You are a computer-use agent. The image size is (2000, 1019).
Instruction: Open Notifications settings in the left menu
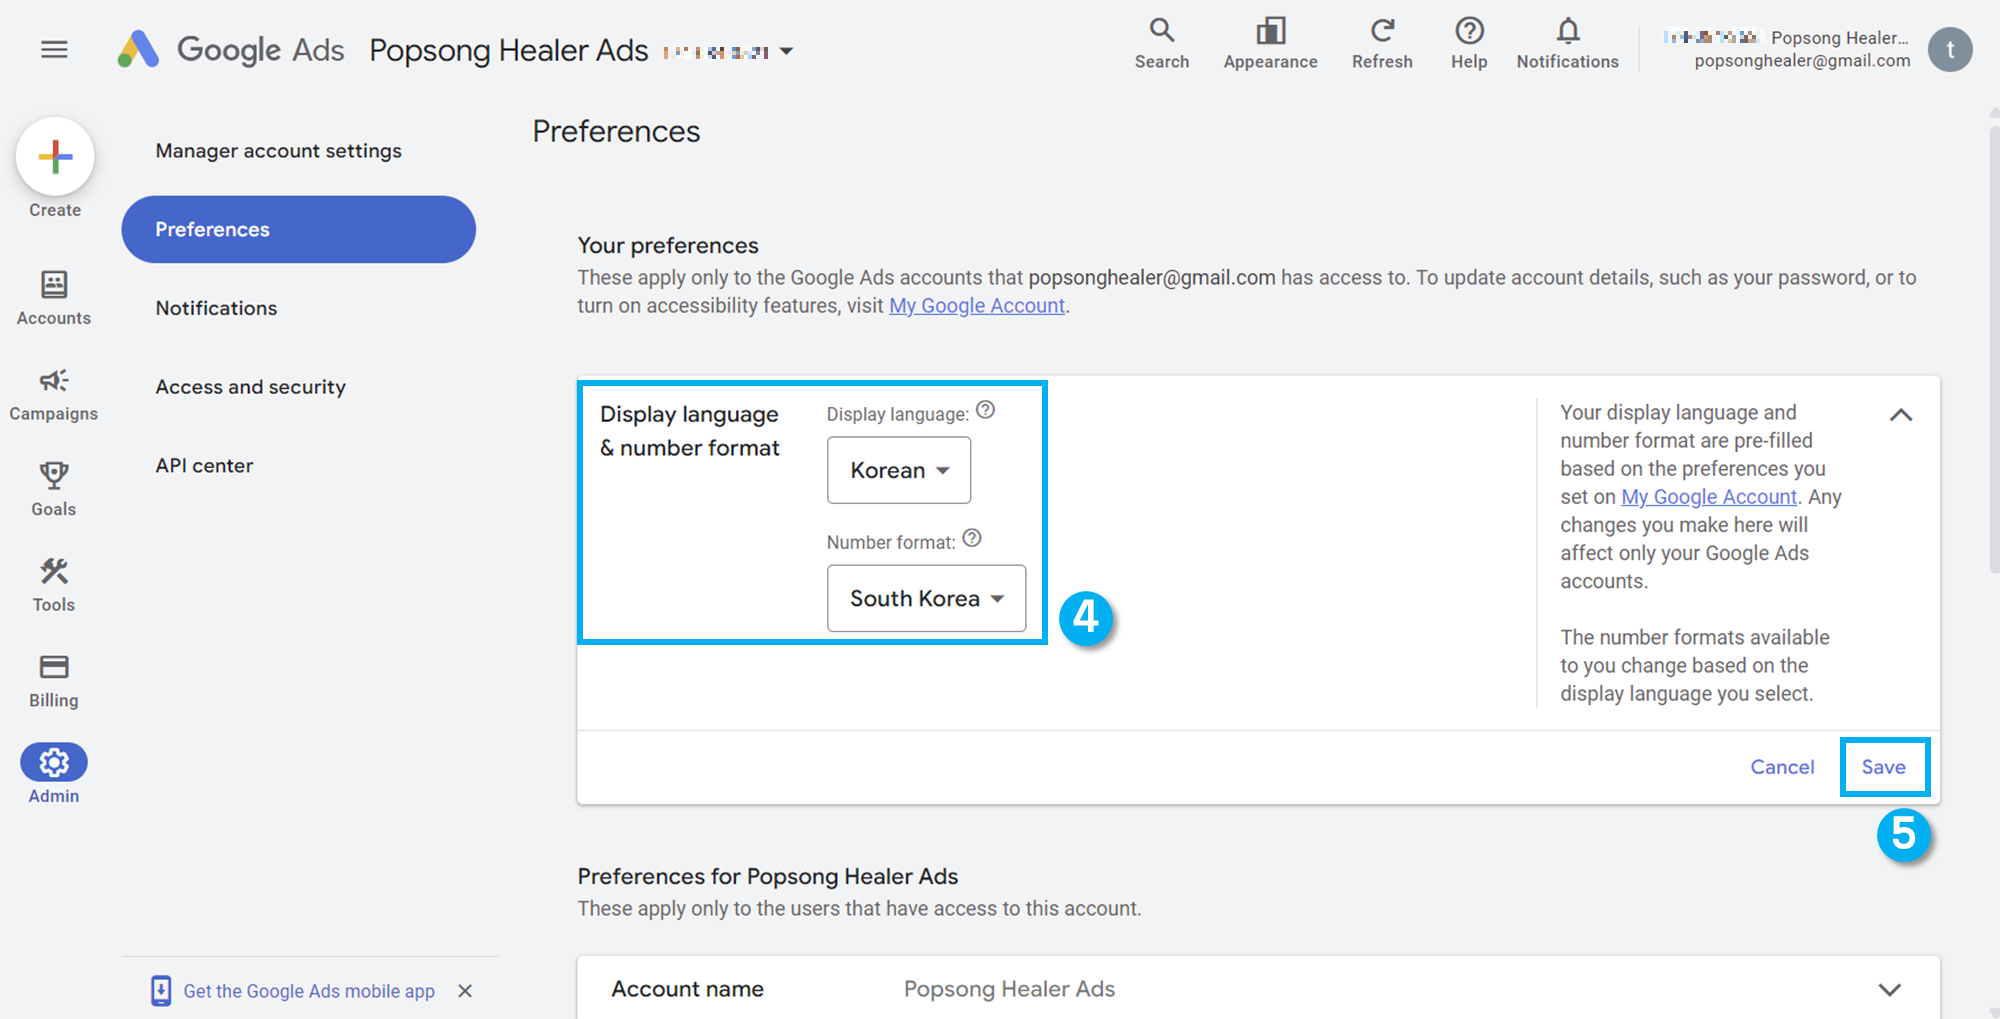(216, 308)
